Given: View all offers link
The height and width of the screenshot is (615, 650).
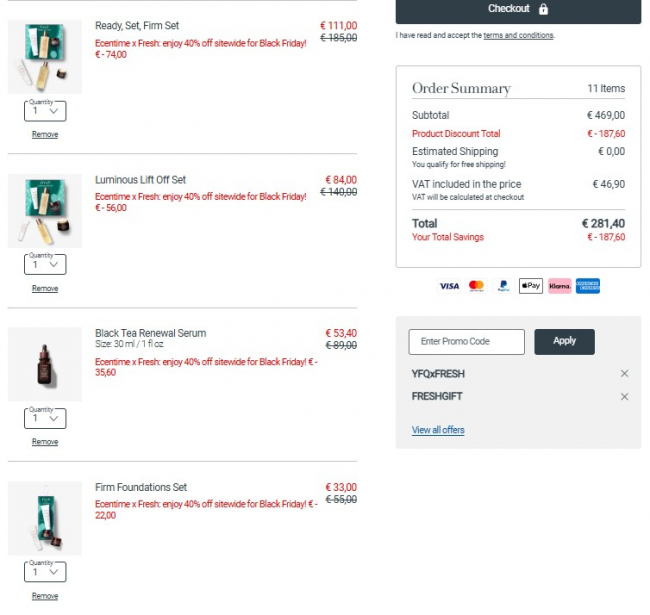Looking at the screenshot, I should point(438,430).
